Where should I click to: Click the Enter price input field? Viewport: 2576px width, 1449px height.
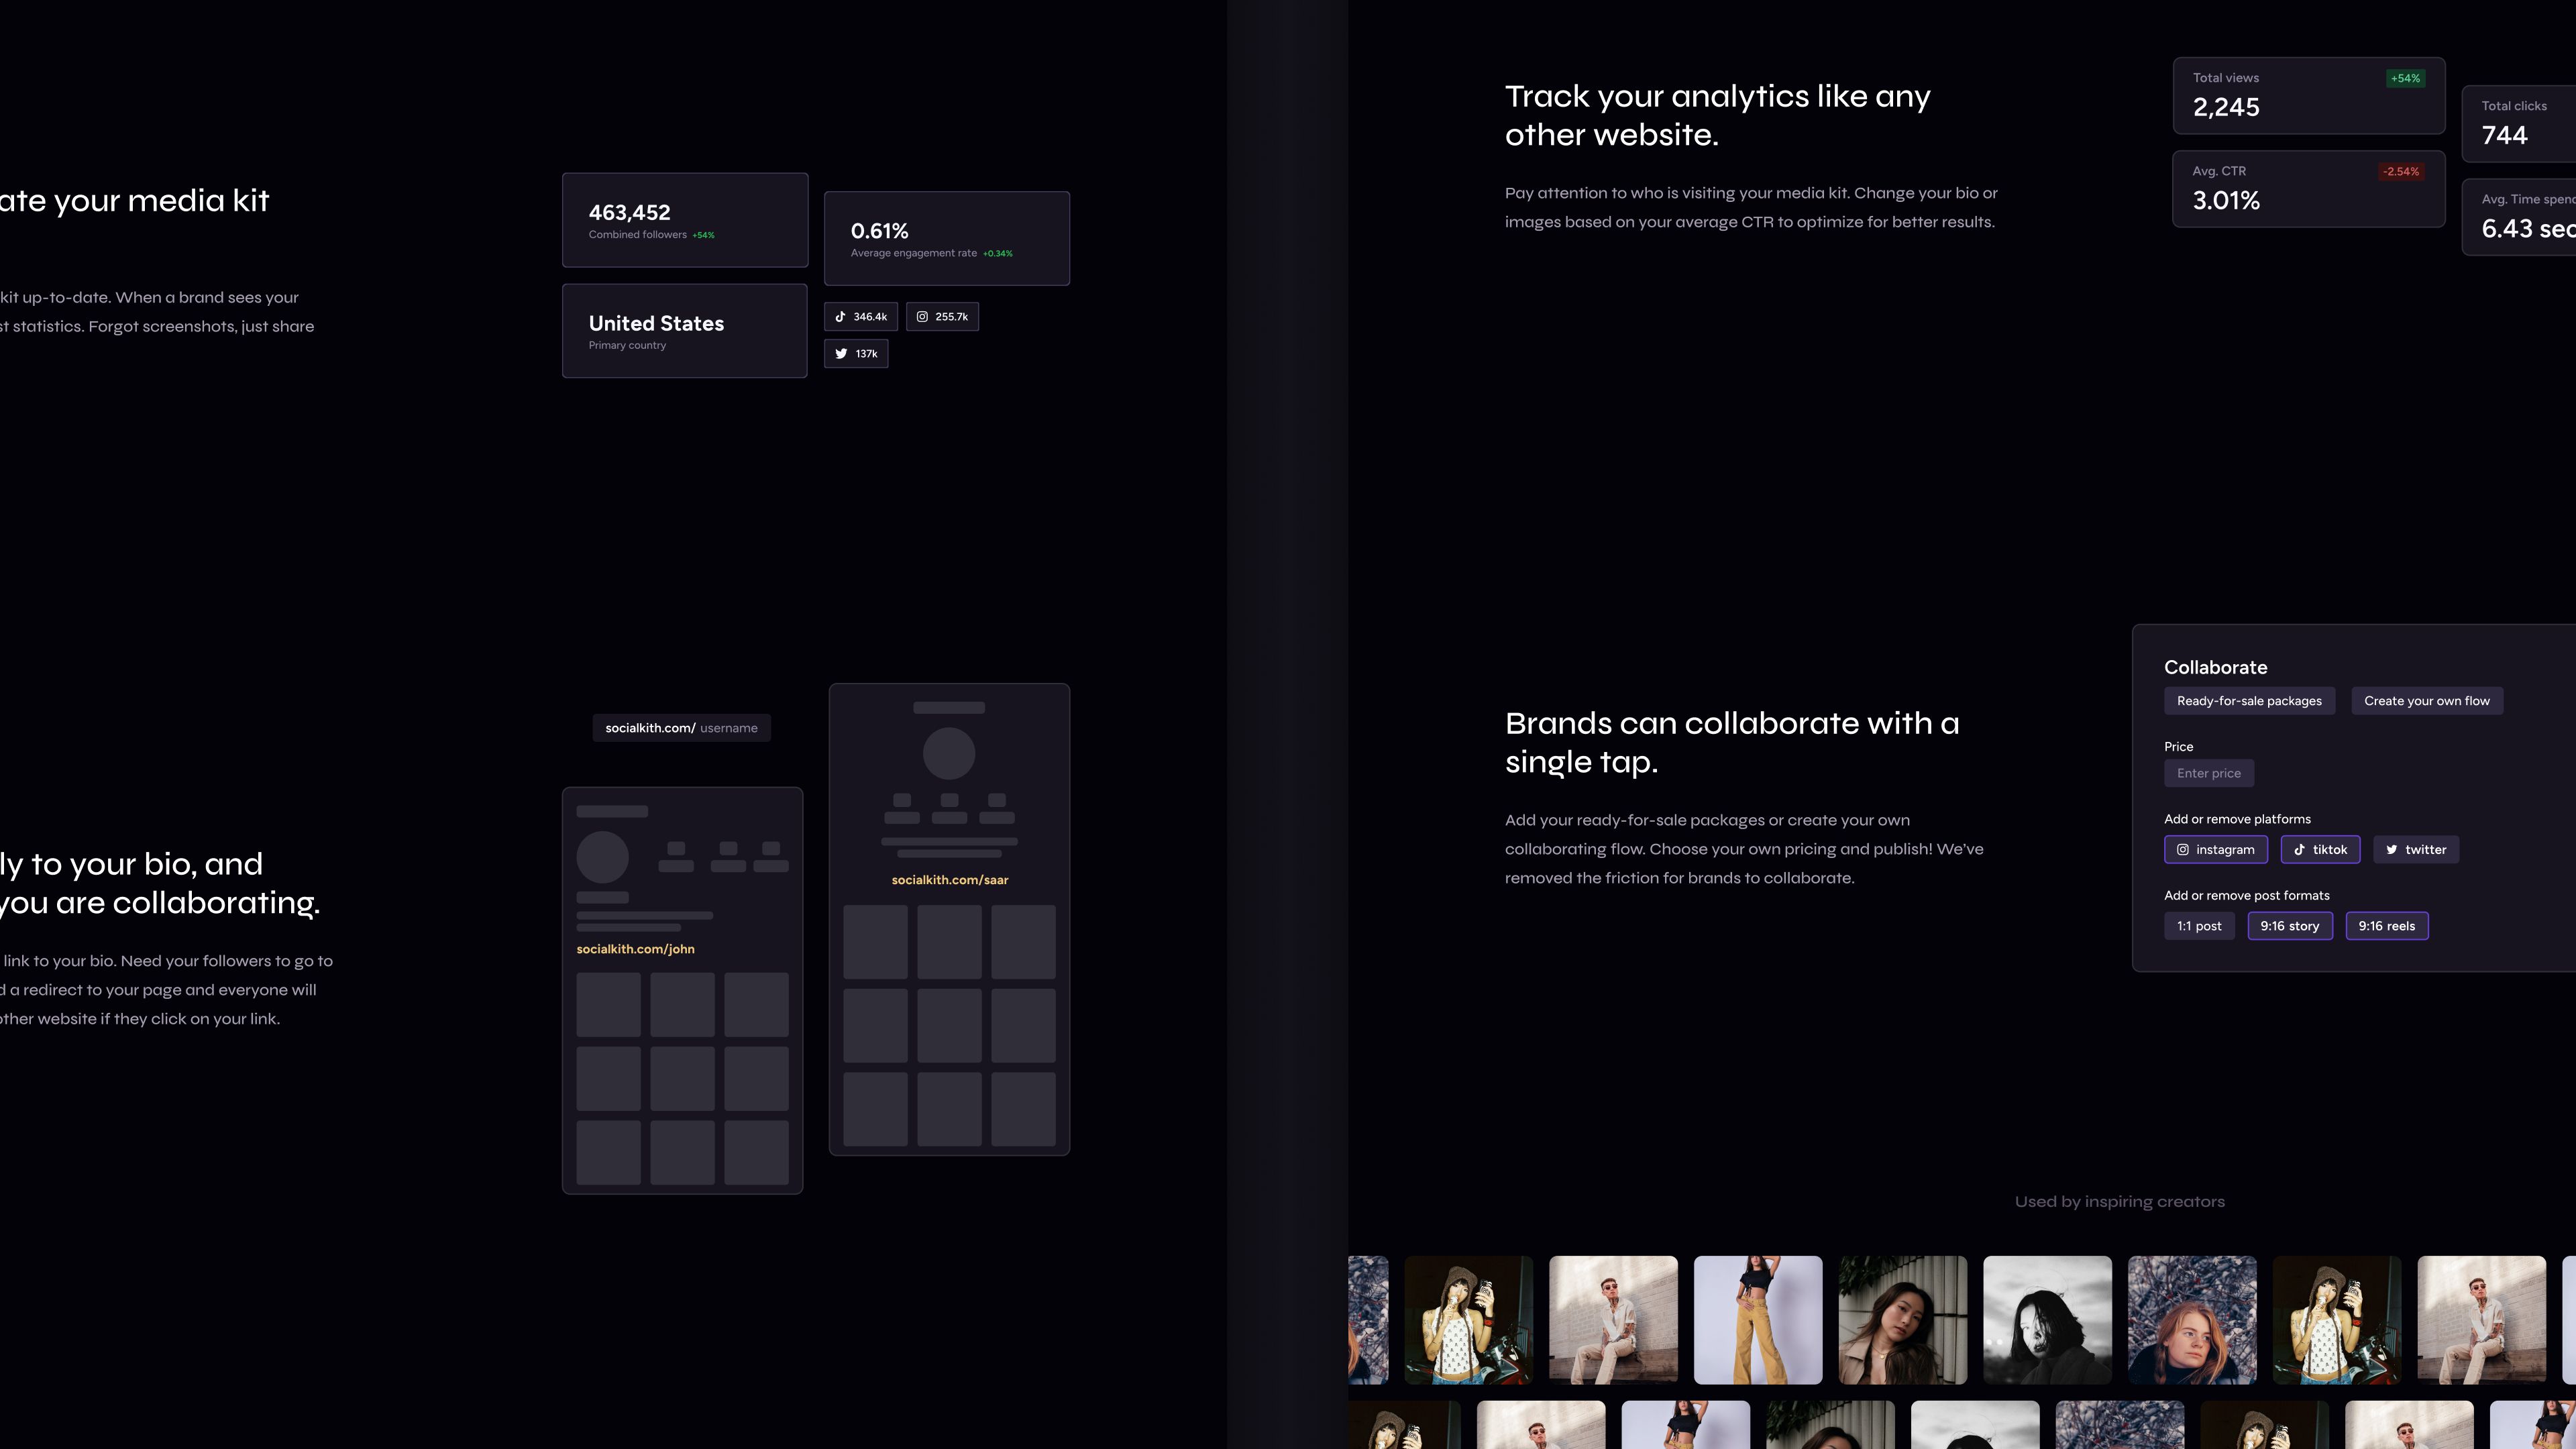point(2209,773)
